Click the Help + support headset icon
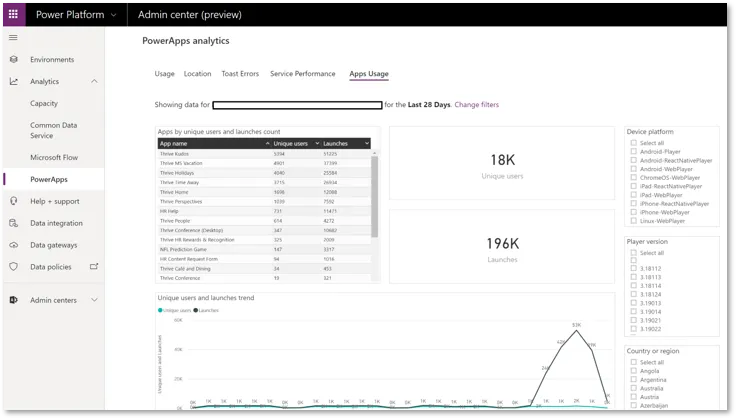This screenshot has height=419, width=736. pyautogui.click(x=14, y=201)
